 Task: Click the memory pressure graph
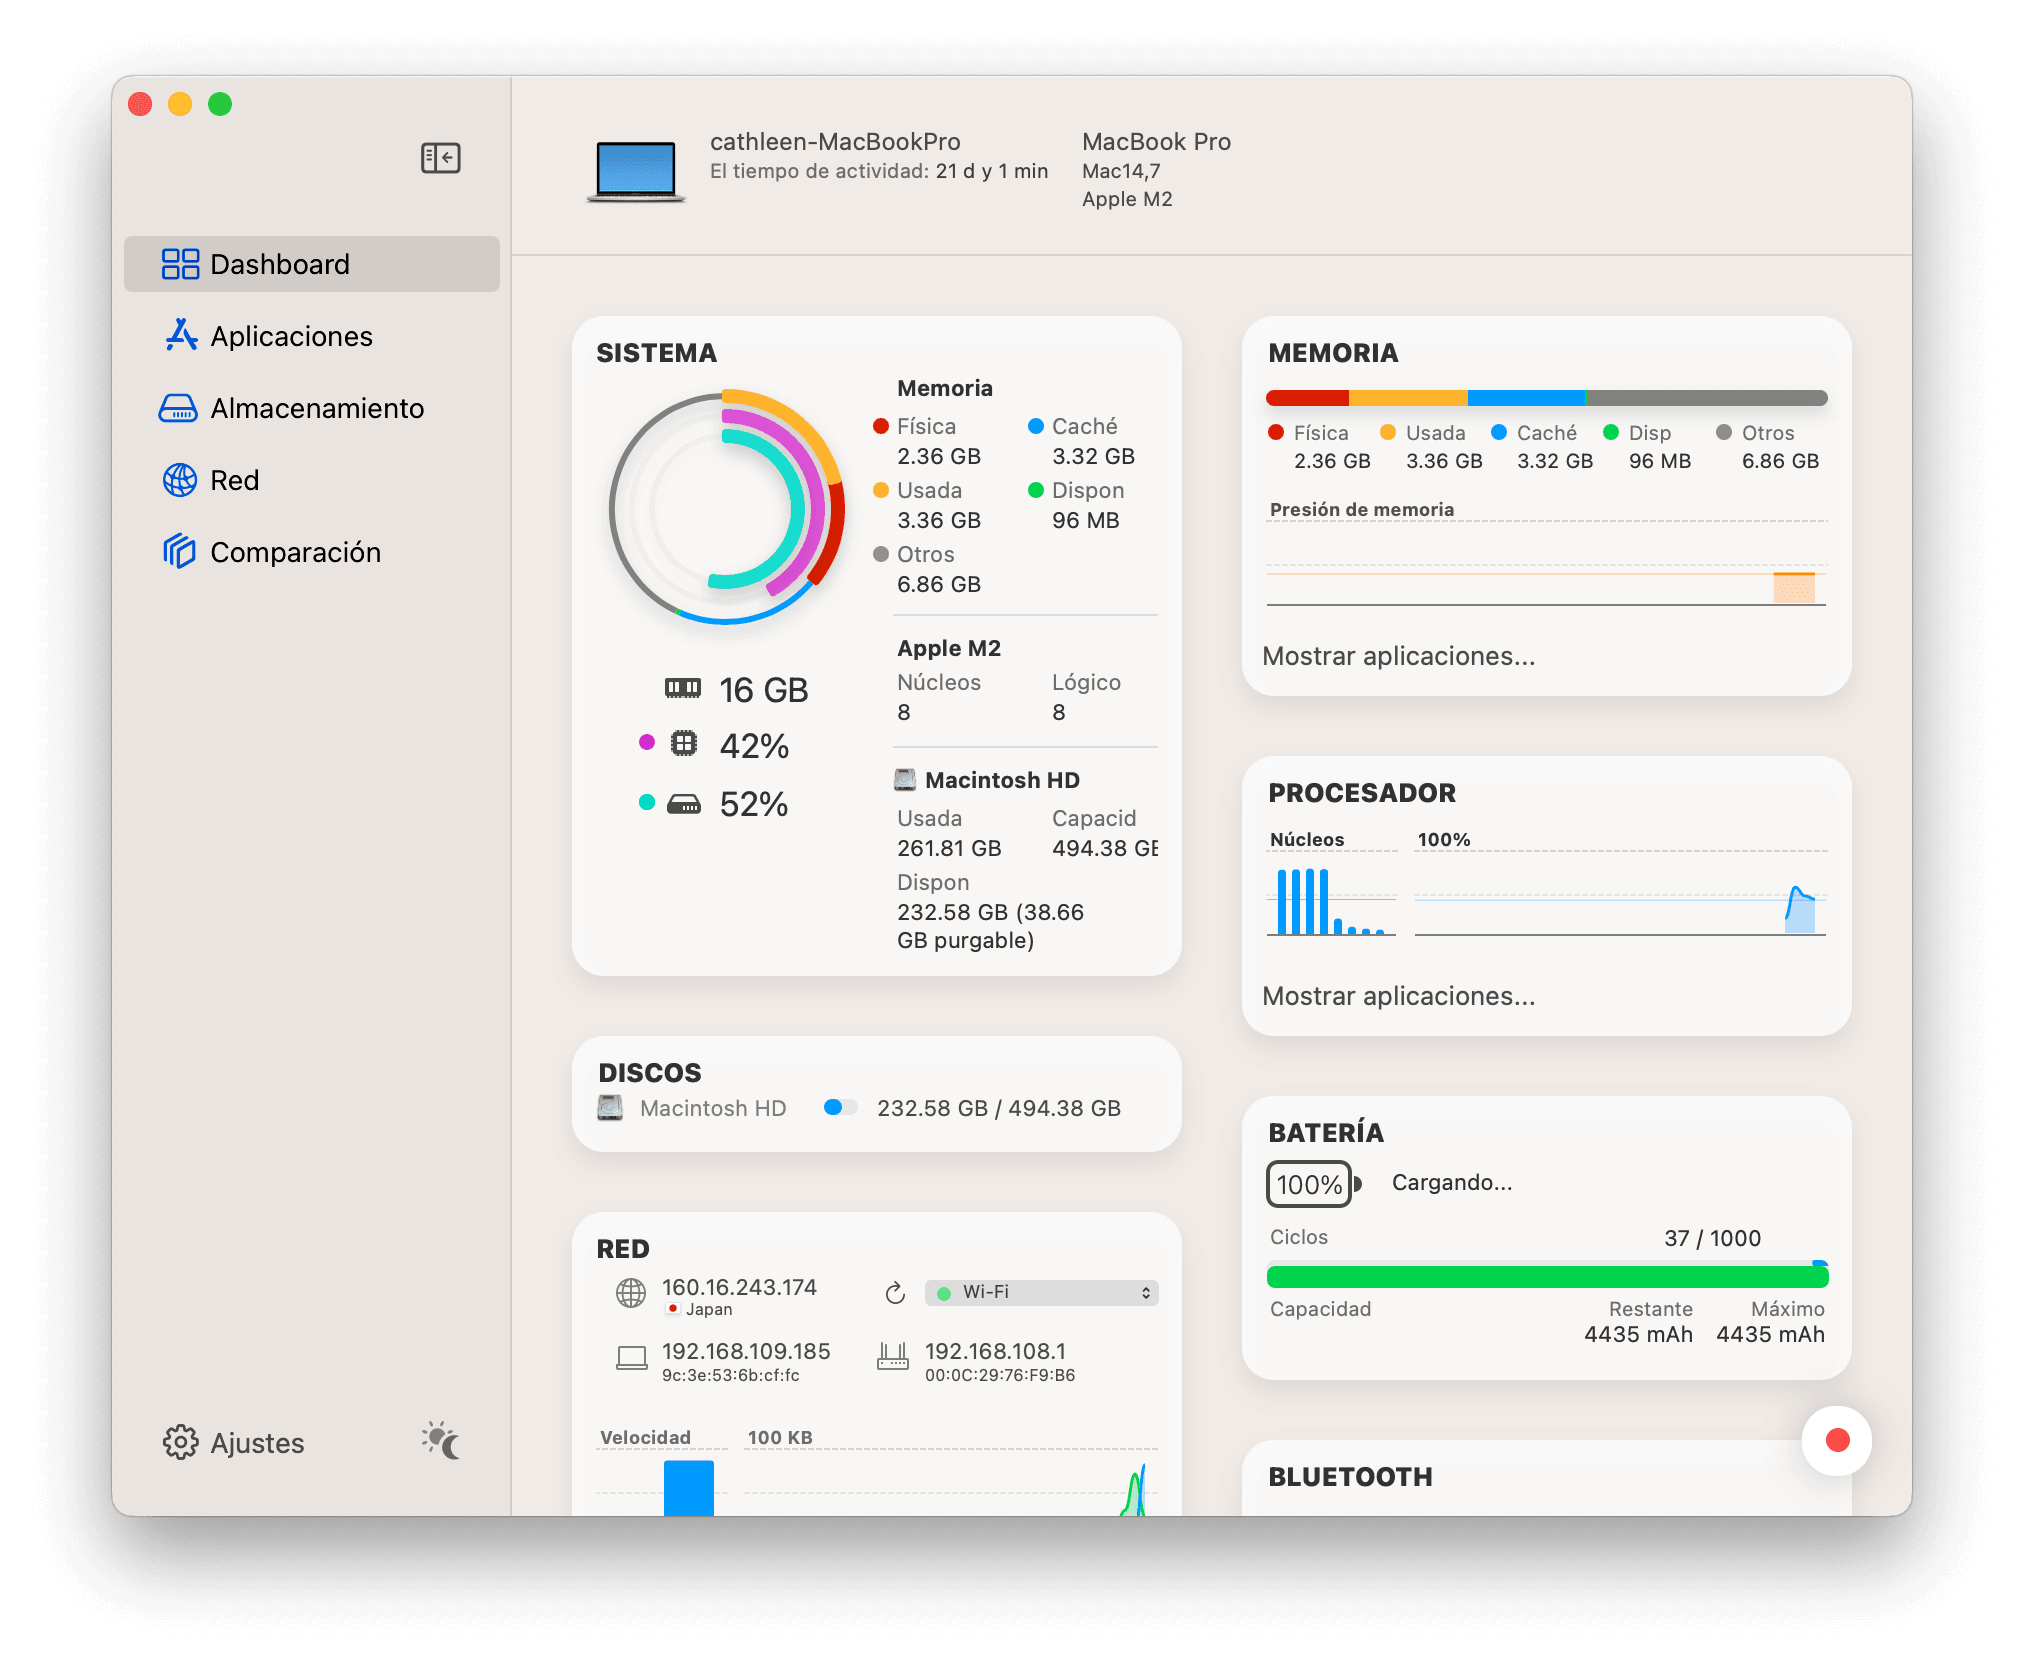1546,564
